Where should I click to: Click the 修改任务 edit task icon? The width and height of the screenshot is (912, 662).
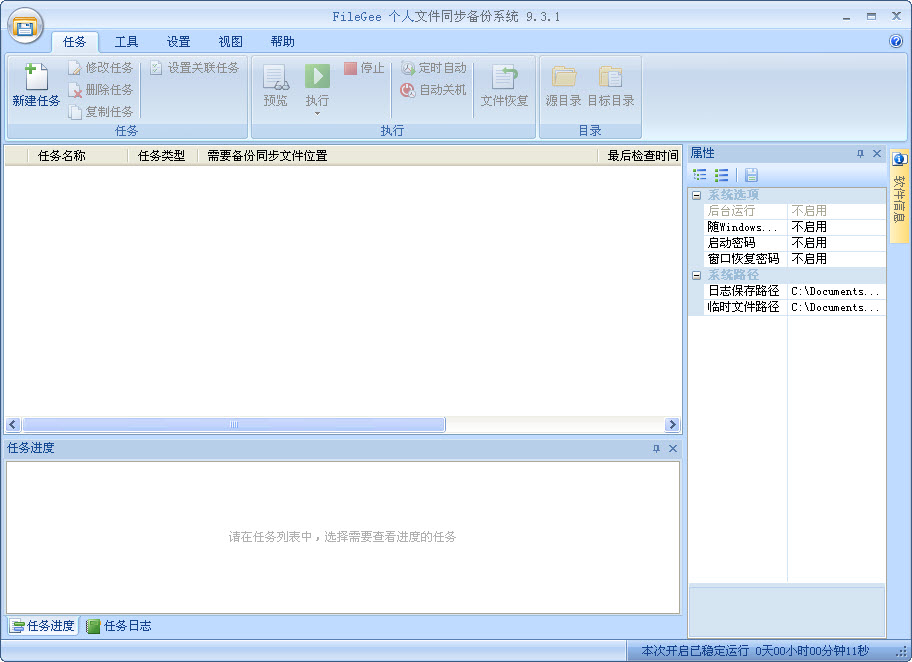(x=74, y=68)
